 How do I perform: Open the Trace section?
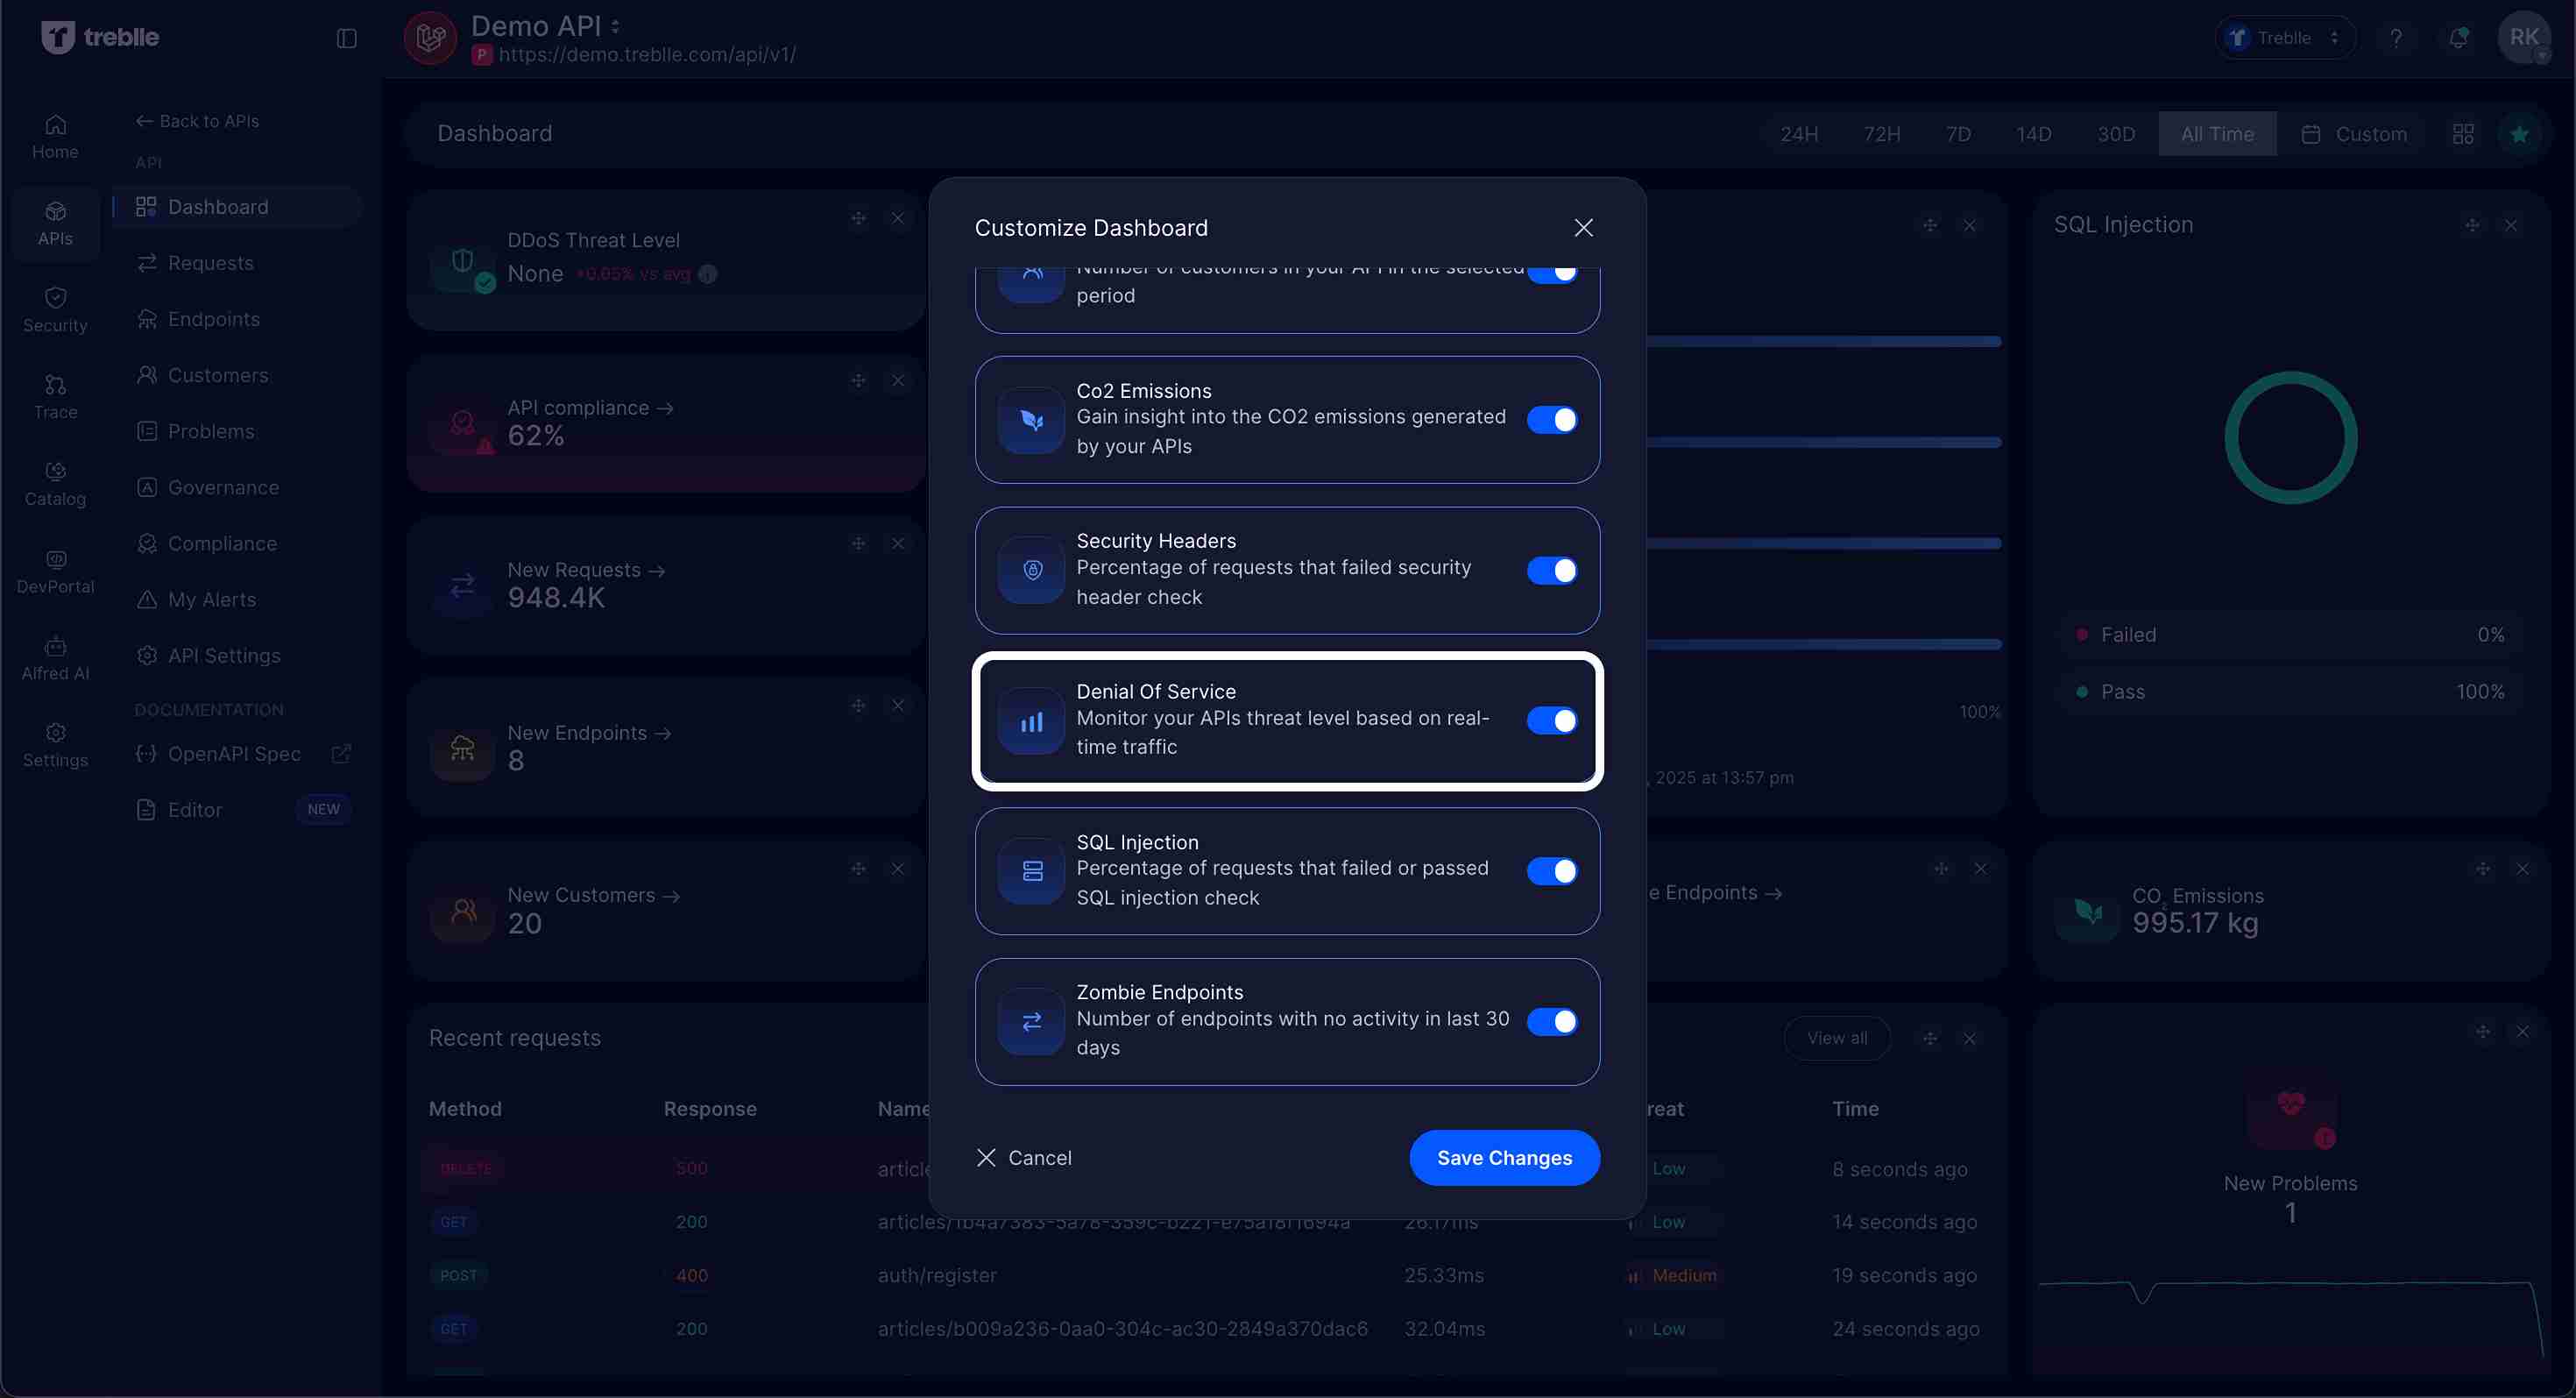(55, 396)
